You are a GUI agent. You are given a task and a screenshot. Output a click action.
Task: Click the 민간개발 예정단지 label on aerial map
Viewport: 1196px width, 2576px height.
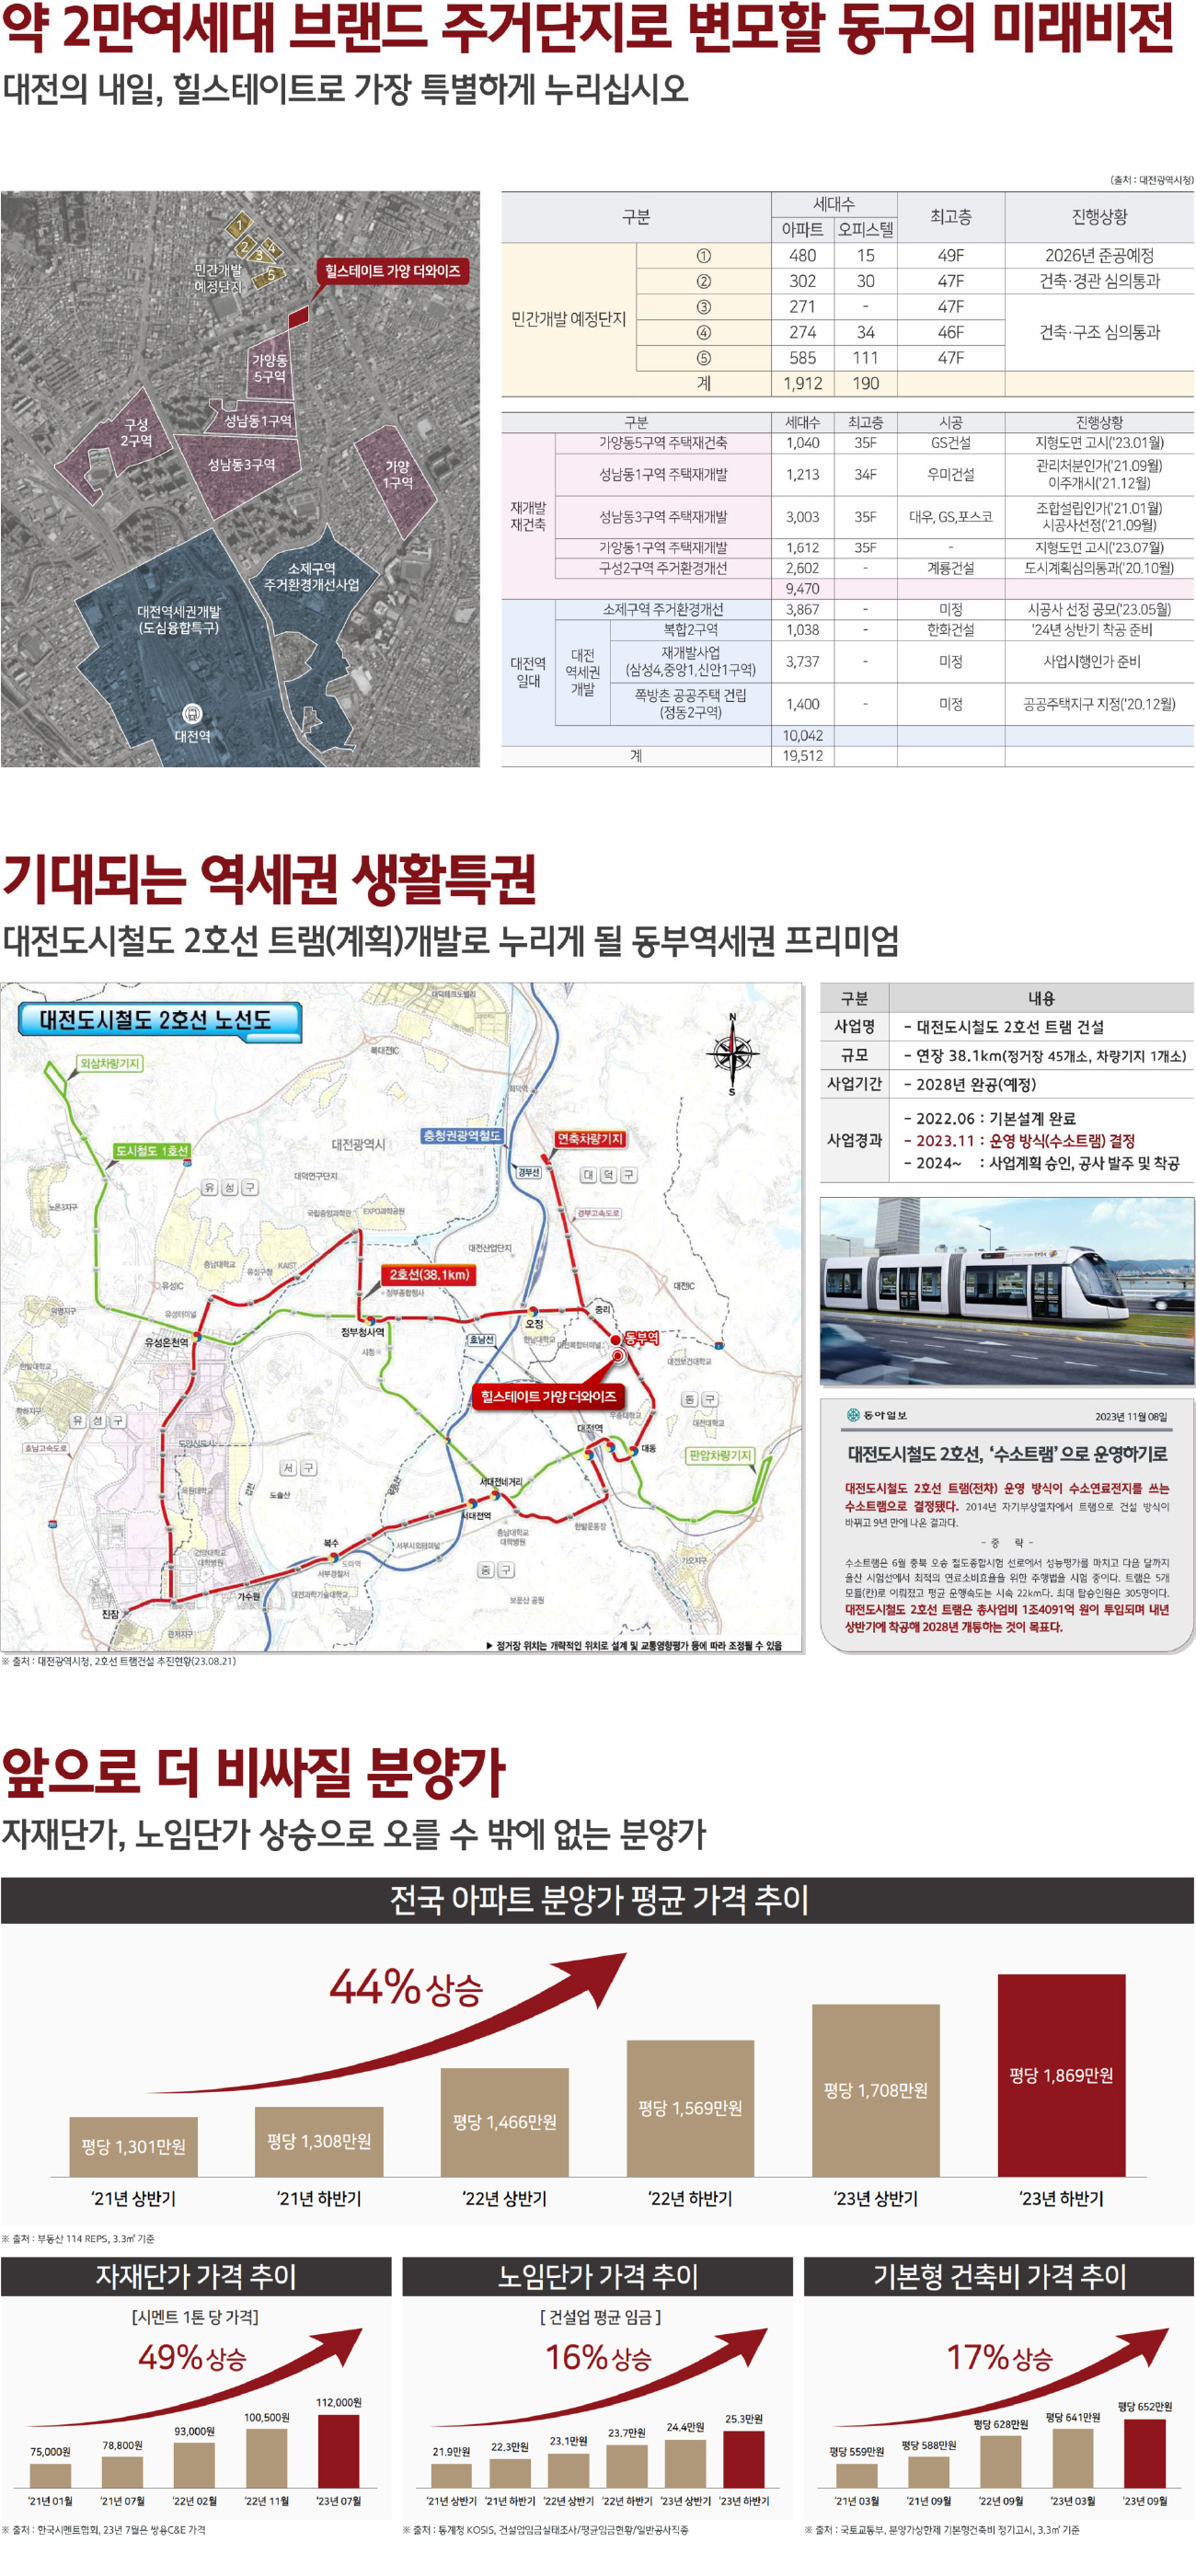pos(218,279)
